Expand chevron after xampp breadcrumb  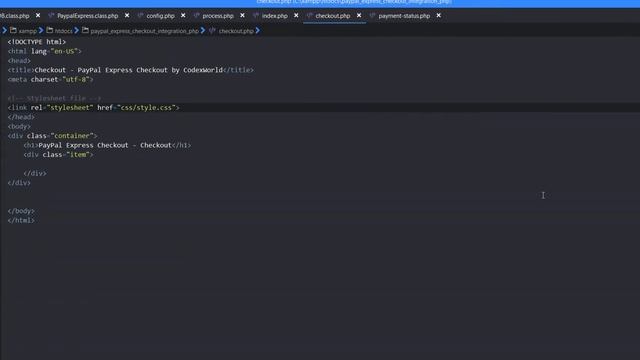[41, 31]
